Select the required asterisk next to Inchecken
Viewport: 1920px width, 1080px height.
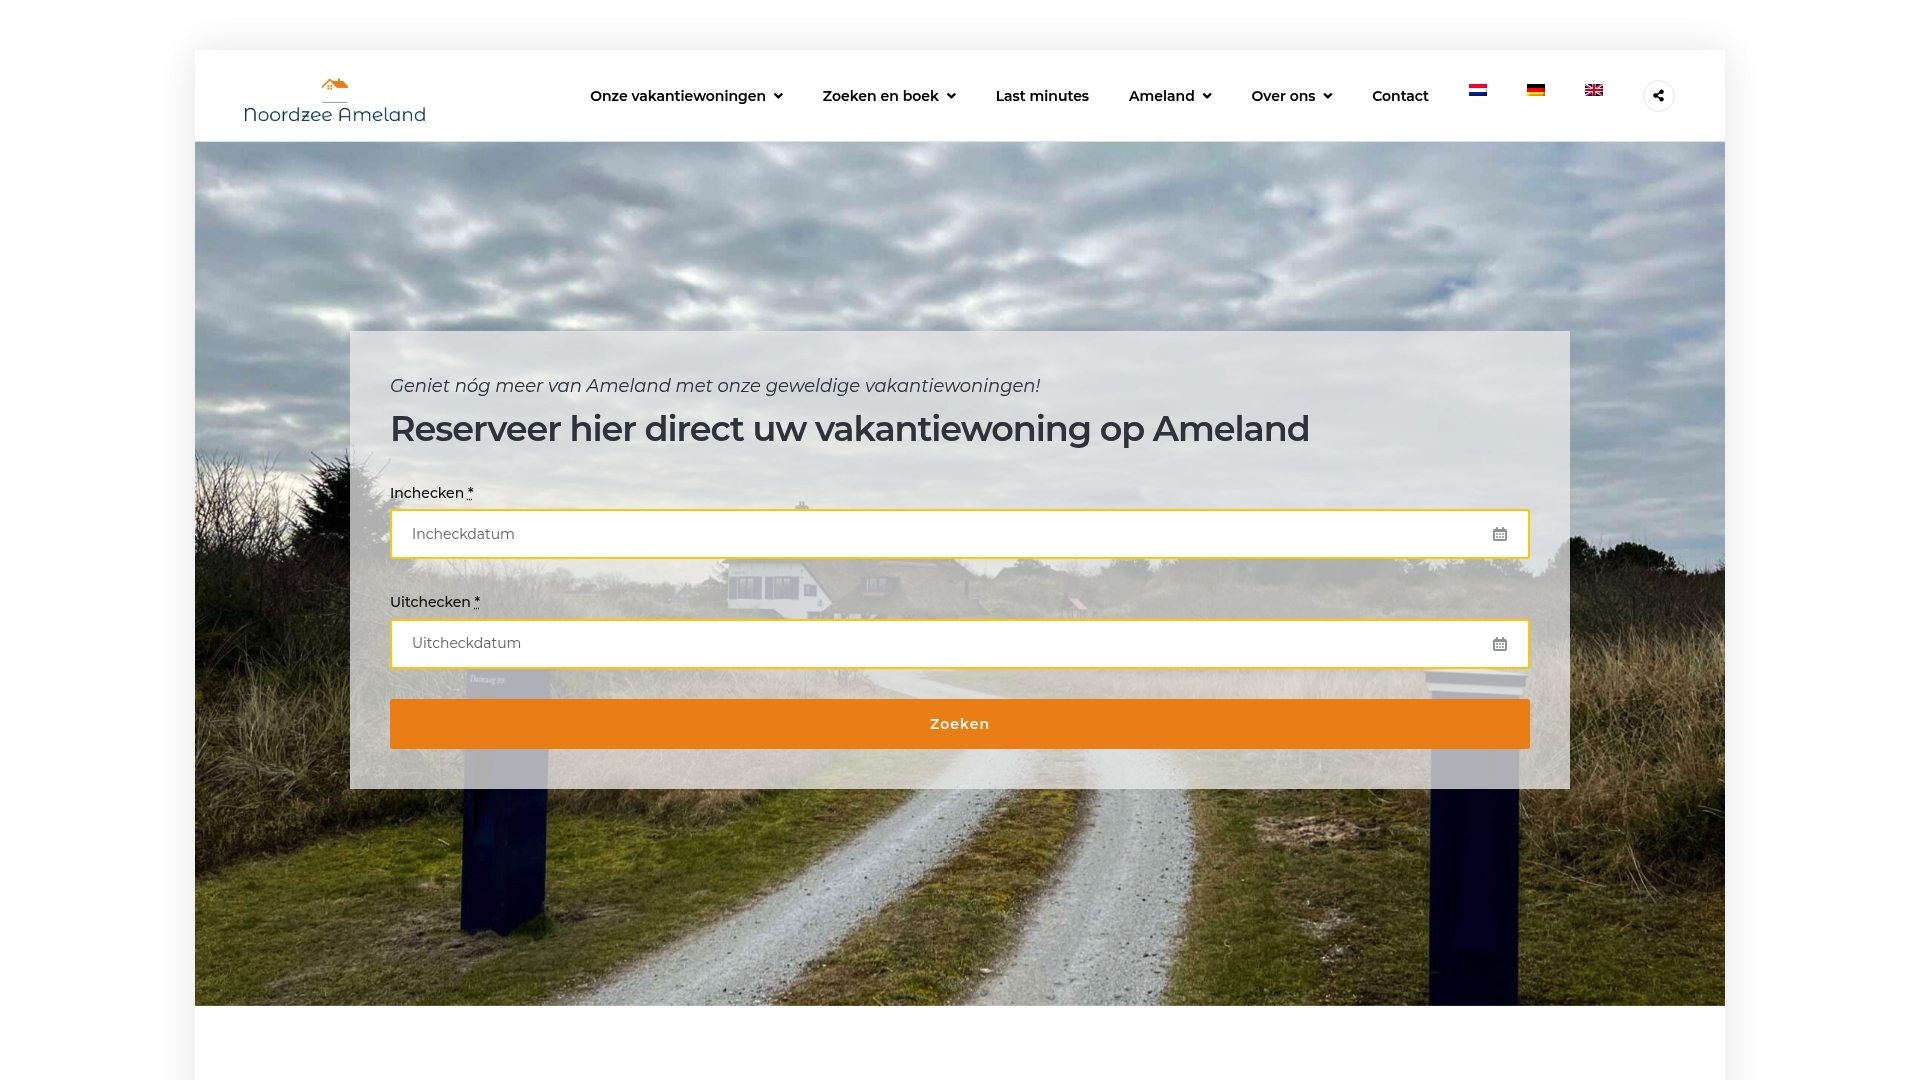[x=470, y=492]
